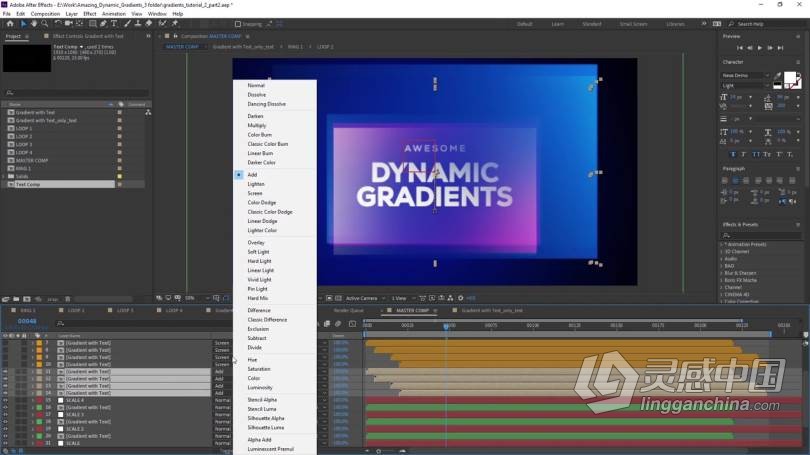Screen dimensions: 810x455
Task: Toggle visibility eye of SCALE 4 layer
Action: [5, 400]
